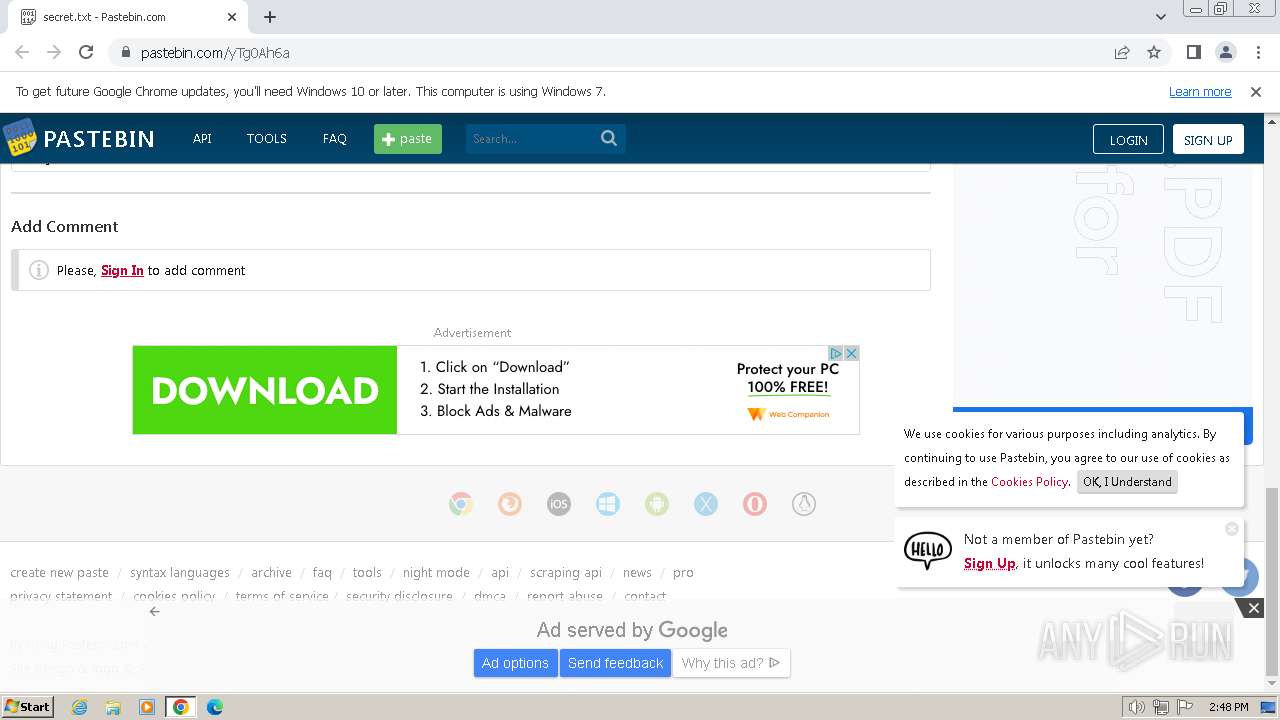Bookmark this page with the star icon
Screen dimensions: 1280x720
1154,52
